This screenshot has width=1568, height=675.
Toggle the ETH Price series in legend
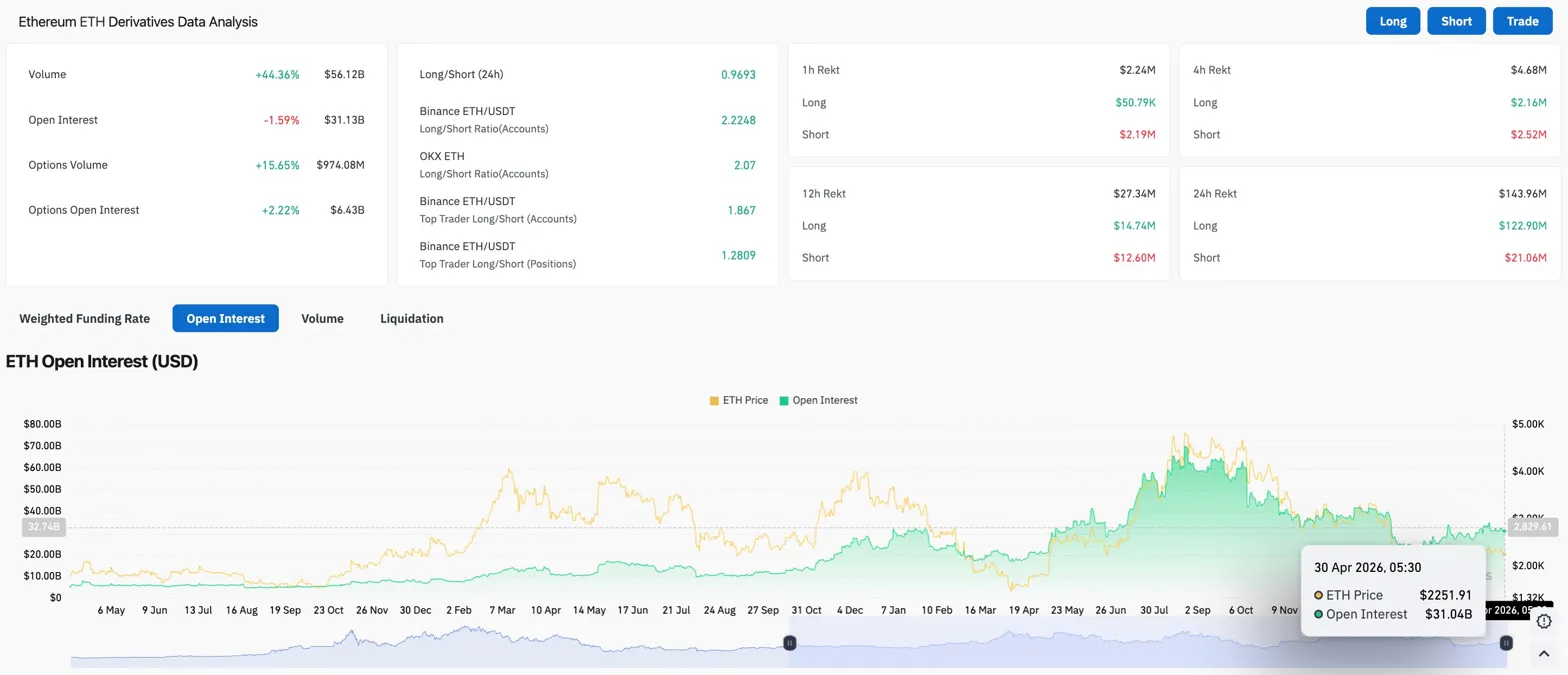745,400
